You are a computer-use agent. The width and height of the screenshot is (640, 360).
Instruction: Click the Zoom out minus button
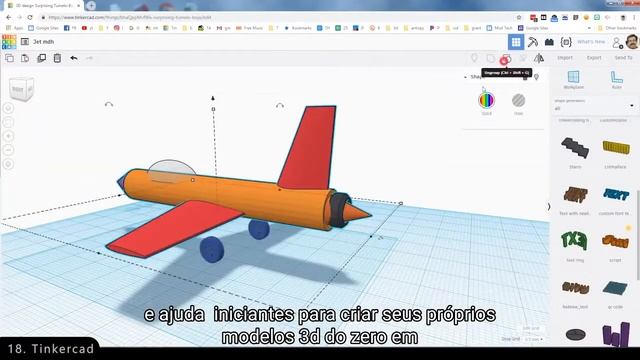9,150
